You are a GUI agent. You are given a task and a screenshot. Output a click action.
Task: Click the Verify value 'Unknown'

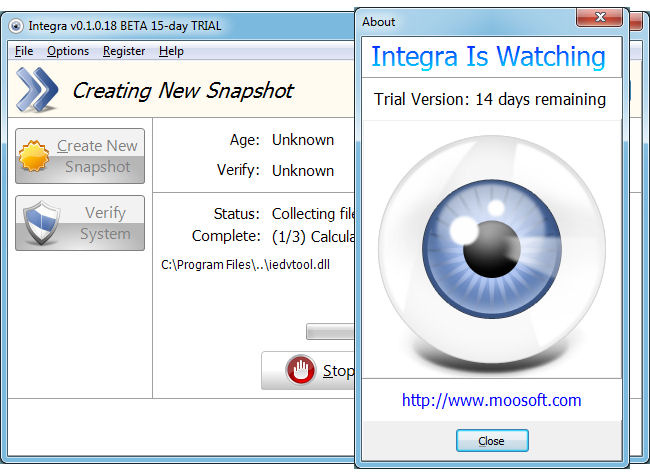pyautogui.click(x=303, y=170)
